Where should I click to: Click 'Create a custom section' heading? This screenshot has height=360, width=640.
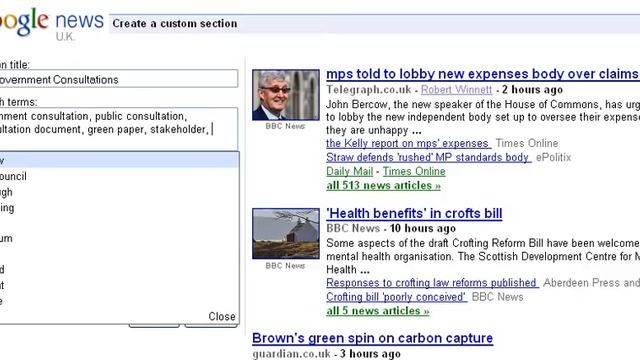coord(175,24)
